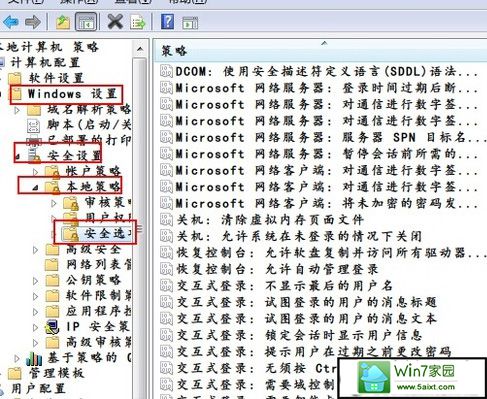Open Help via the question mark icon

(x=167, y=22)
